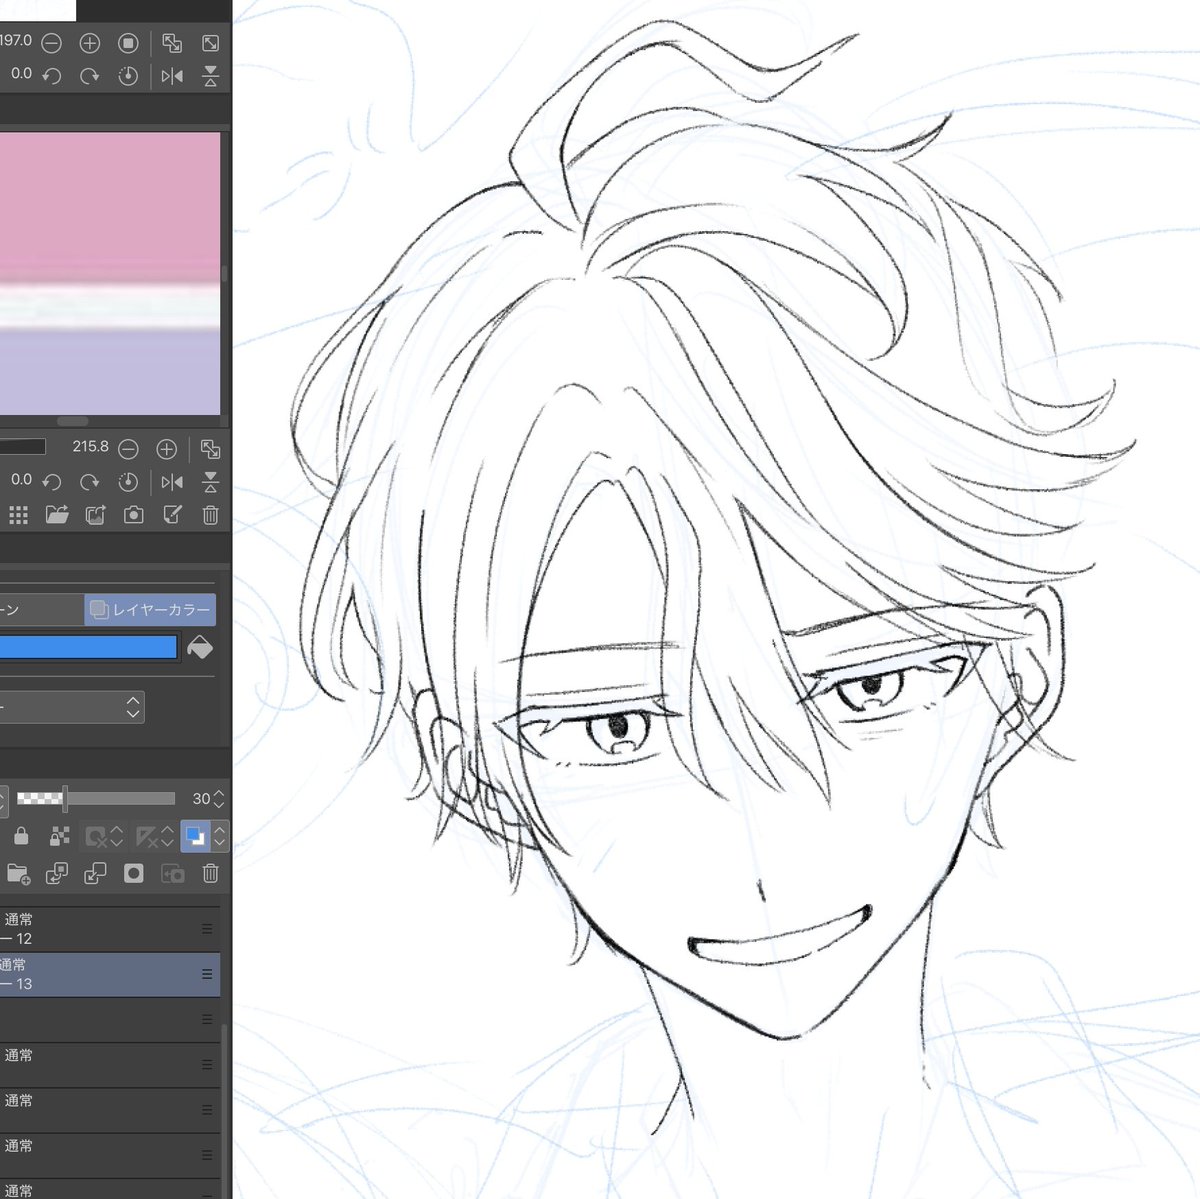Click Navigator fit-to-navigator double-square arrow icon
Viewport: 1200px width, 1199px height.
[172, 43]
